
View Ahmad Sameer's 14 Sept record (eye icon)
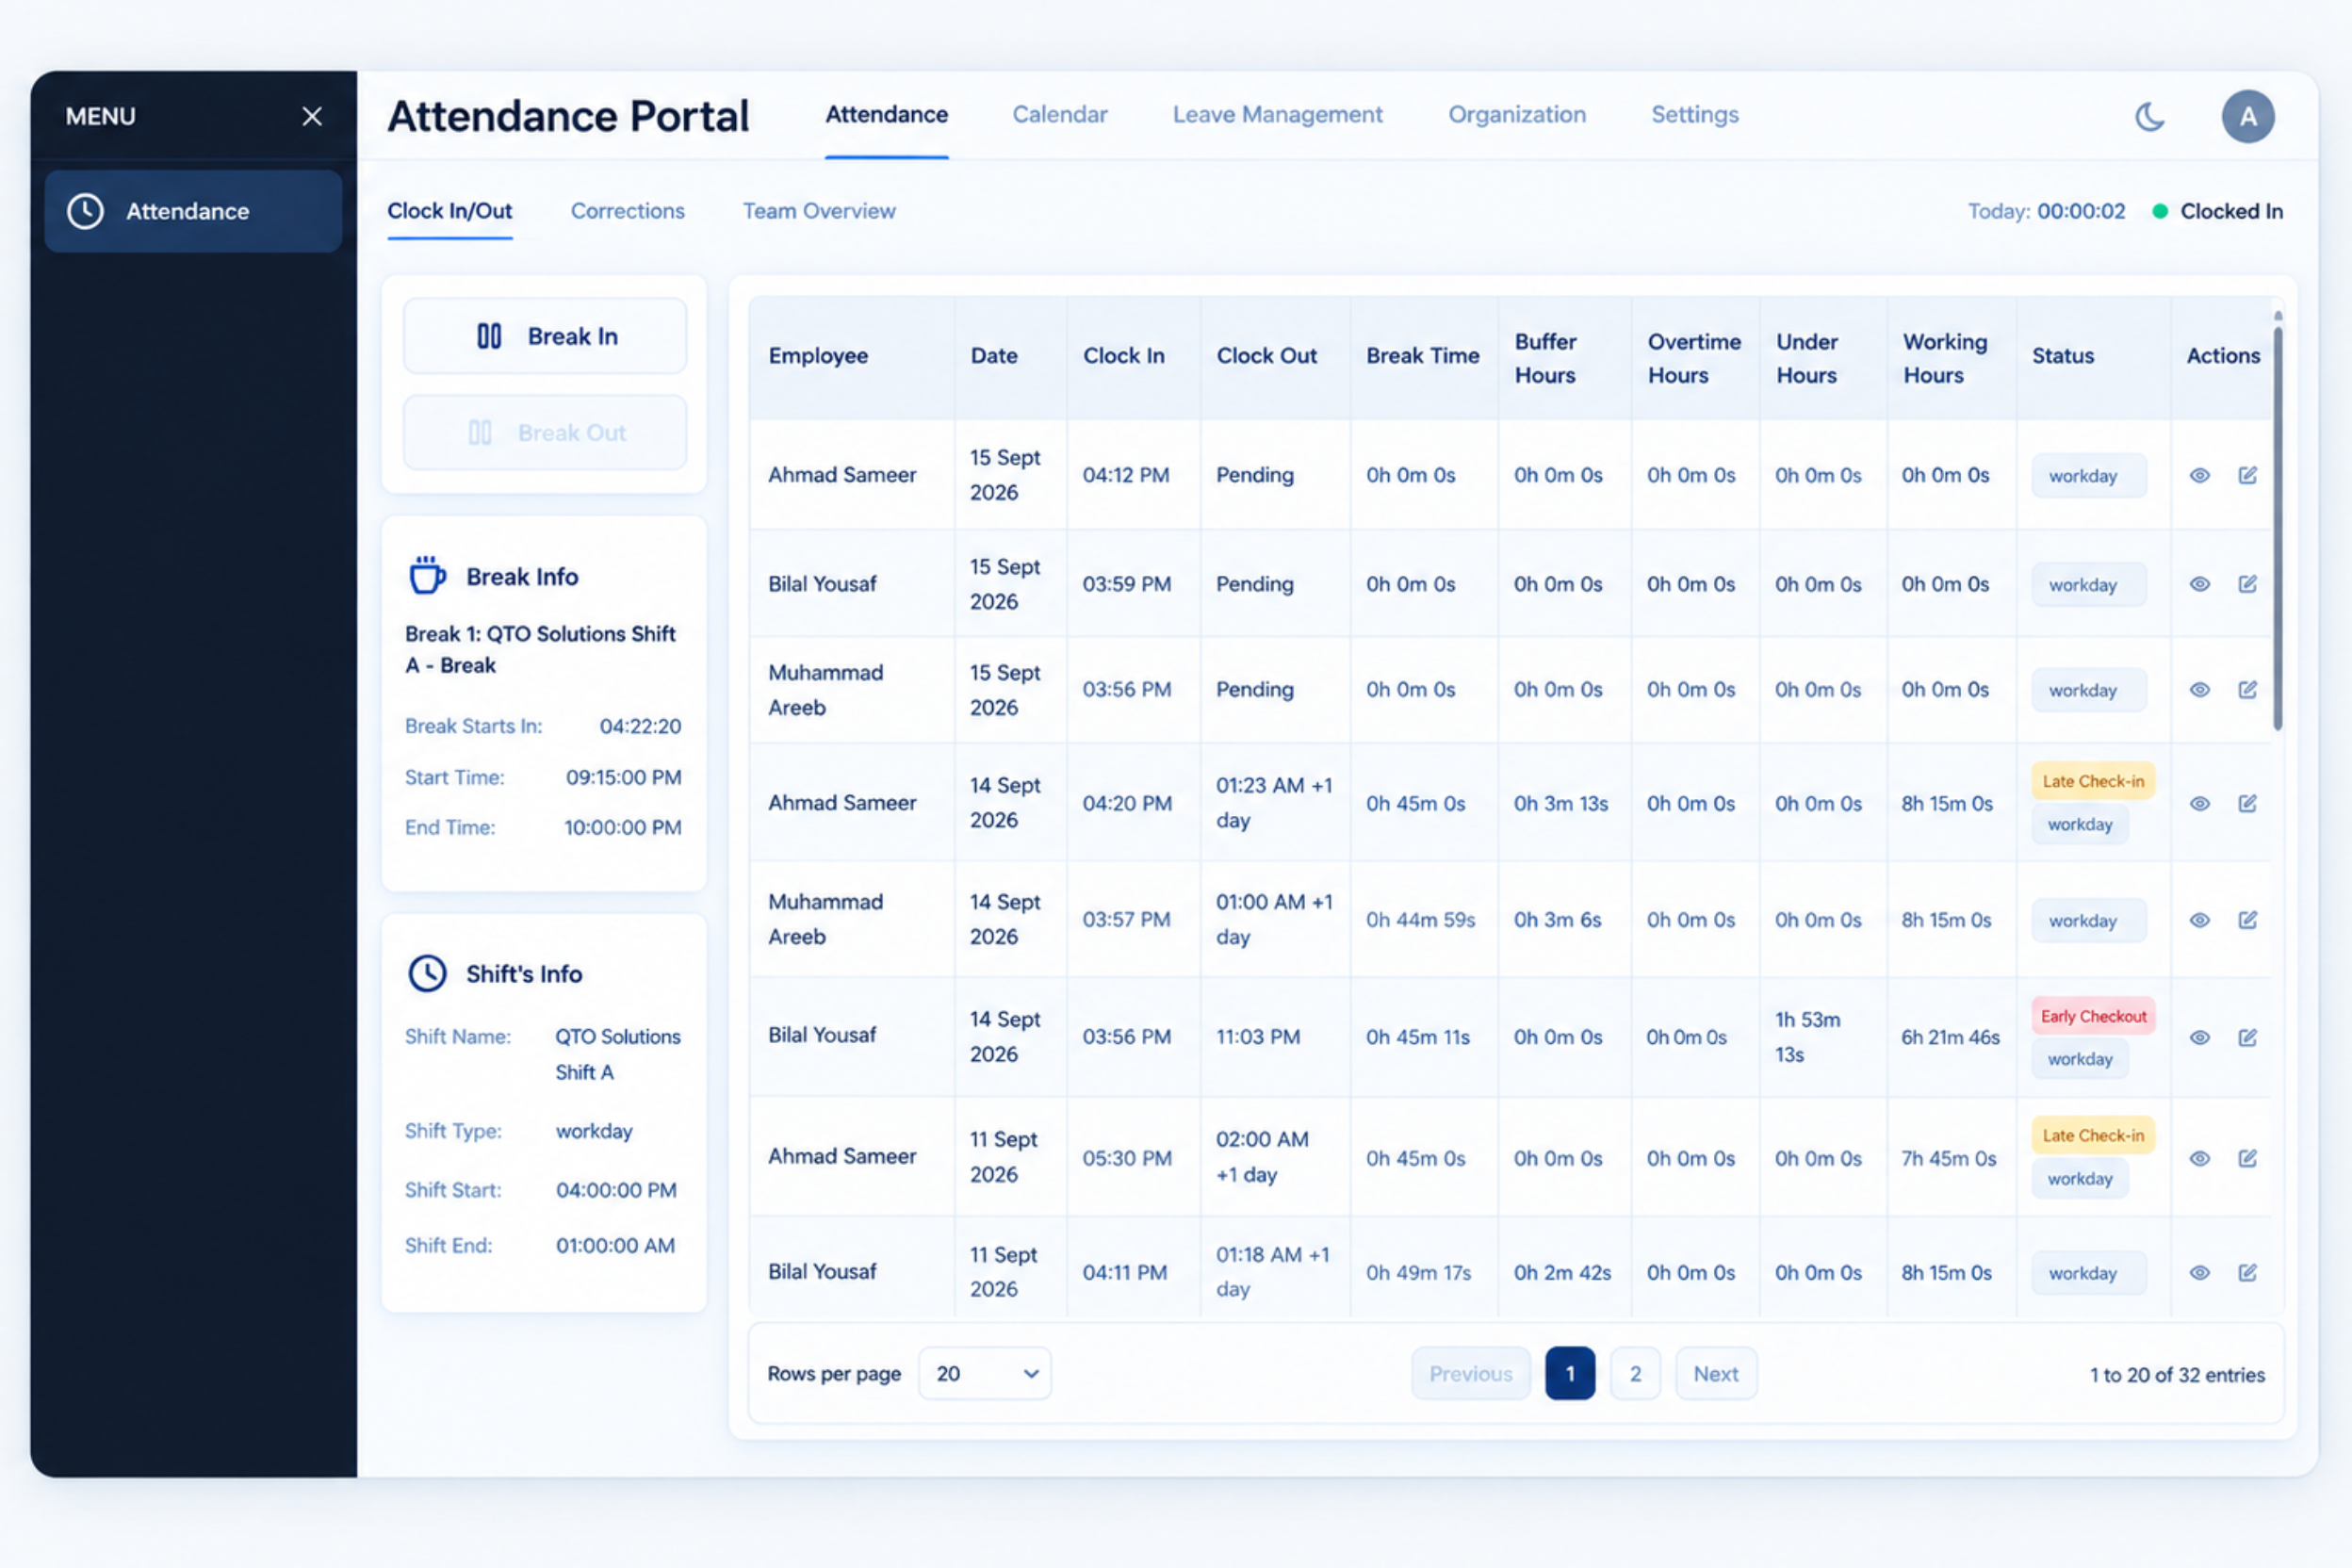point(2200,804)
